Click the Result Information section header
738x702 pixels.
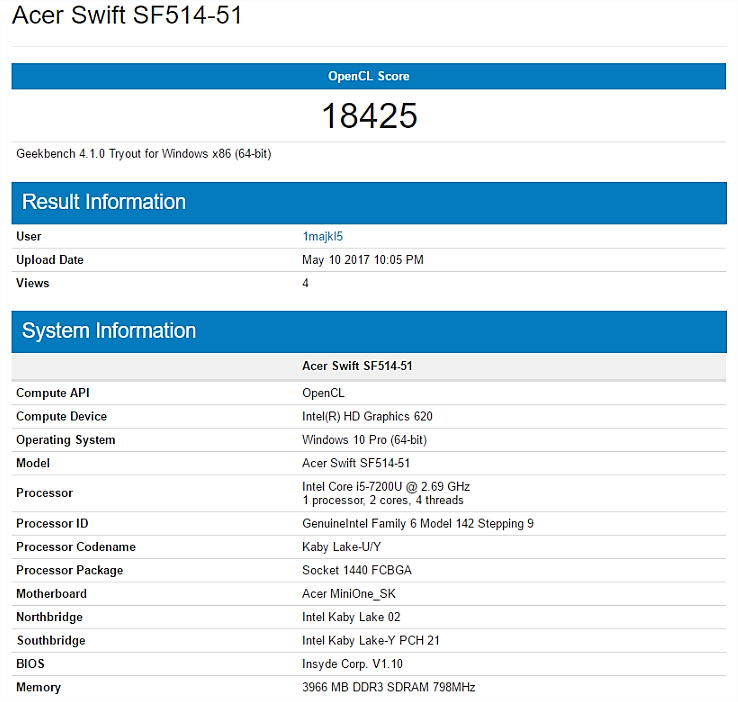[x=104, y=202]
